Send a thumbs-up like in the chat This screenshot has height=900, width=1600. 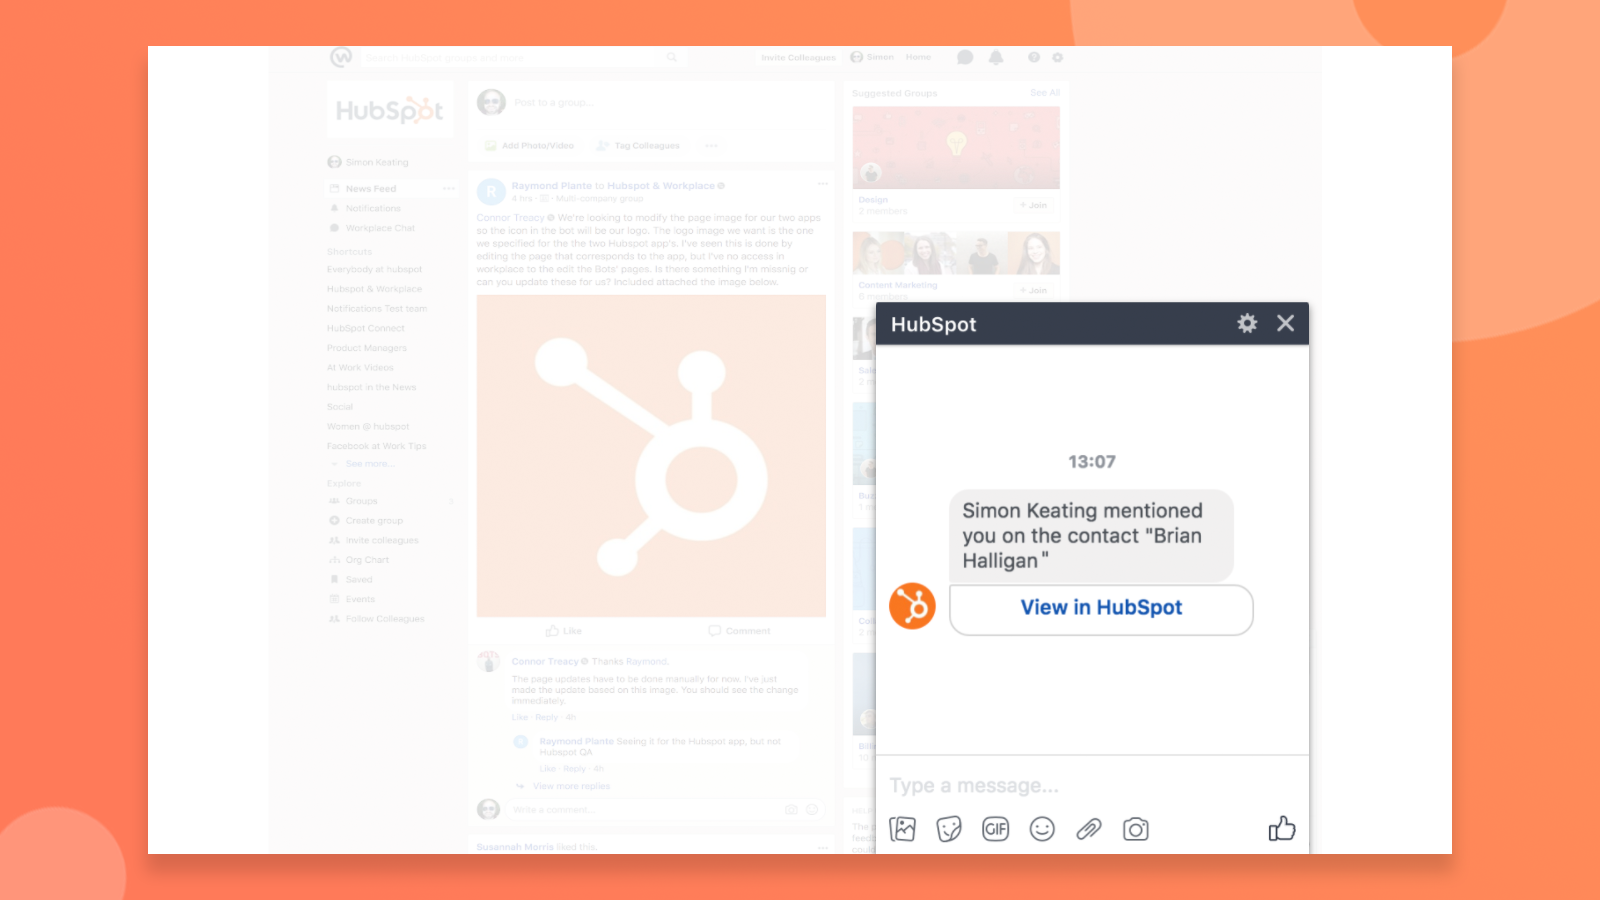point(1281,829)
